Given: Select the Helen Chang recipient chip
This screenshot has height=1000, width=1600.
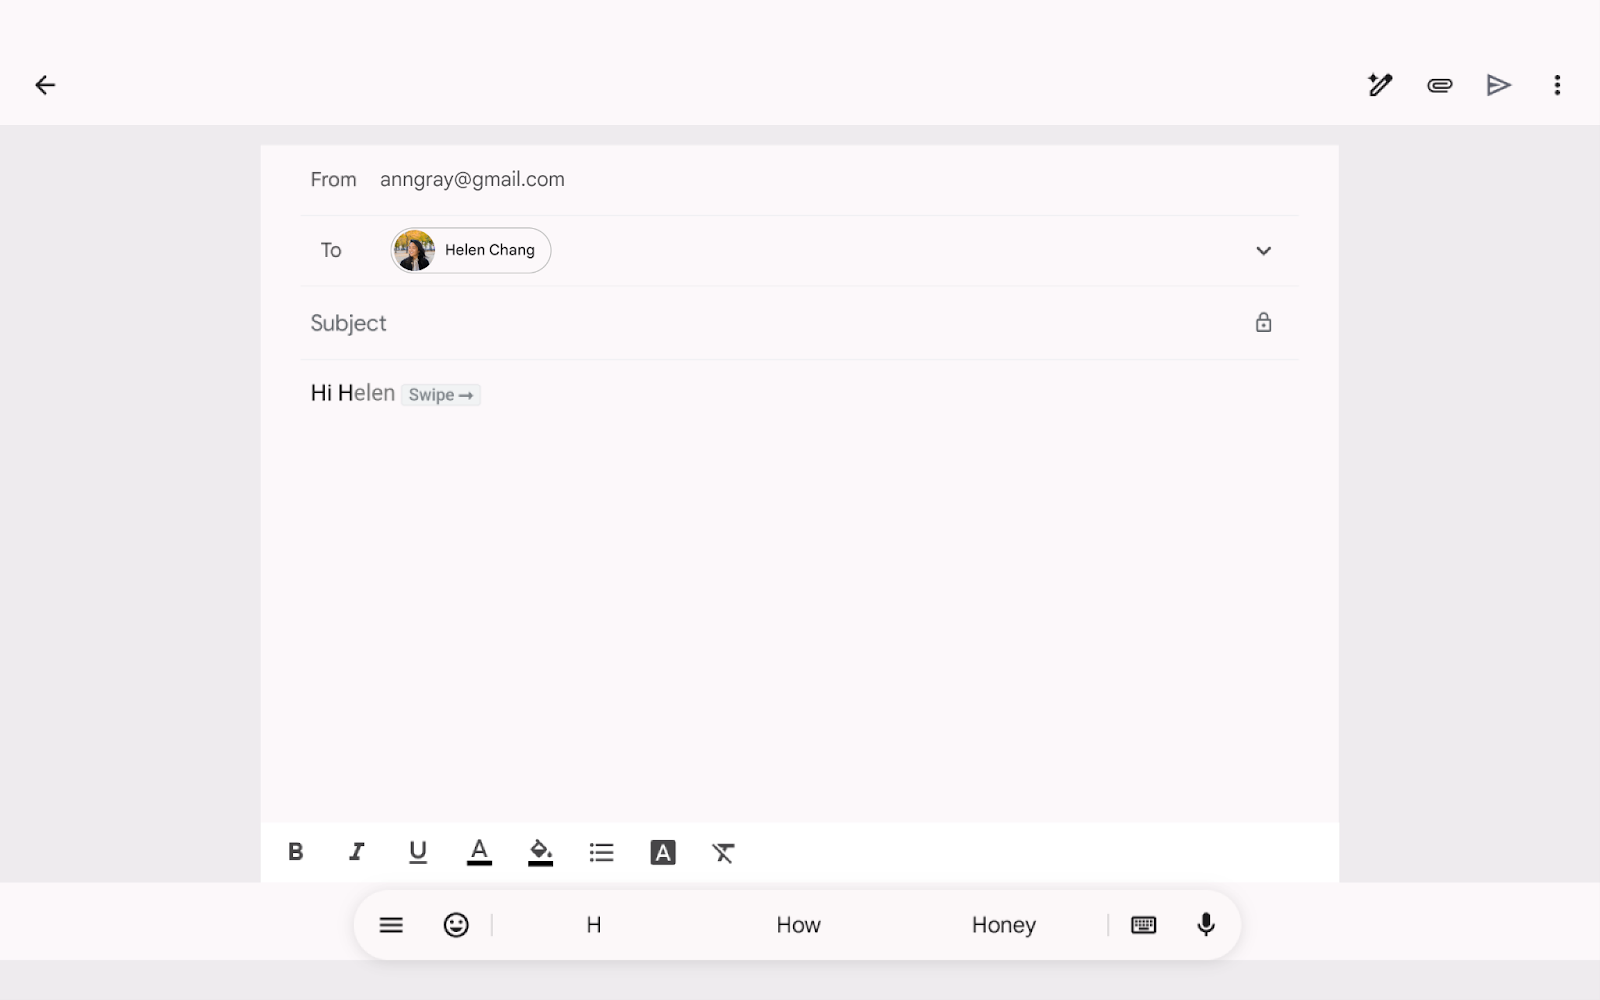Looking at the screenshot, I should click(x=469, y=250).
